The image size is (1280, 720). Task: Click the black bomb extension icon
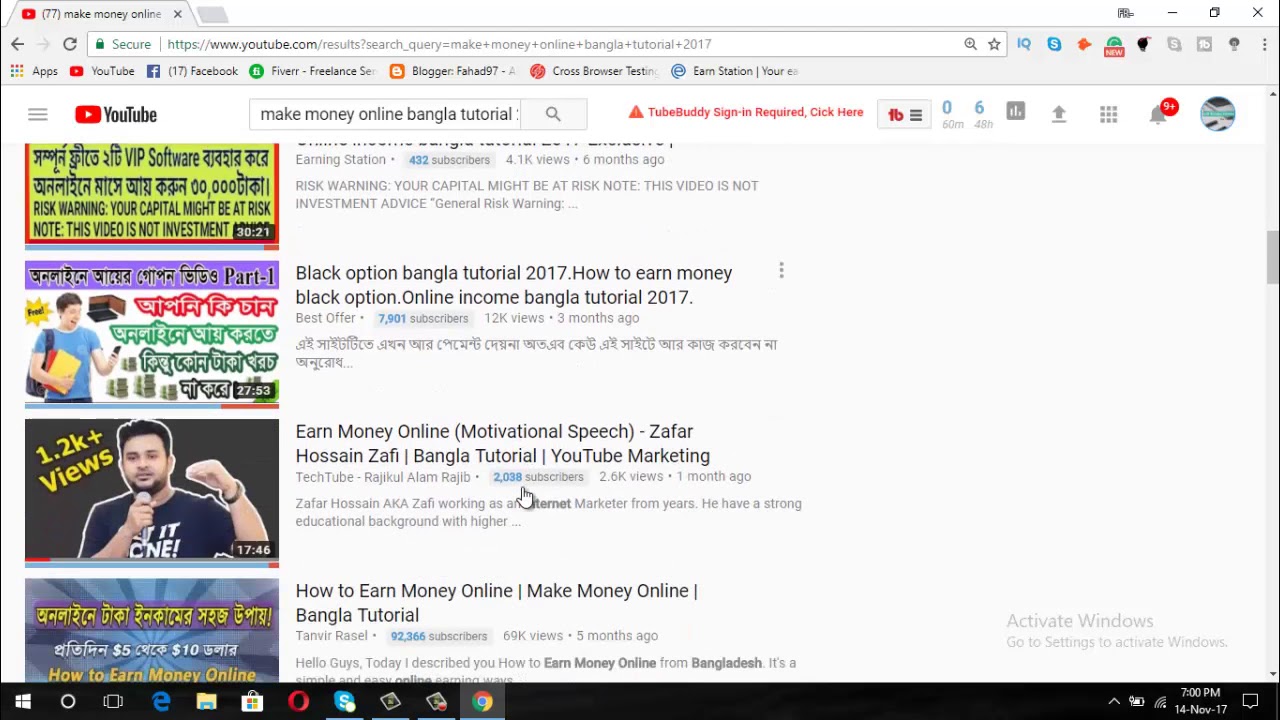[1144, 44]
